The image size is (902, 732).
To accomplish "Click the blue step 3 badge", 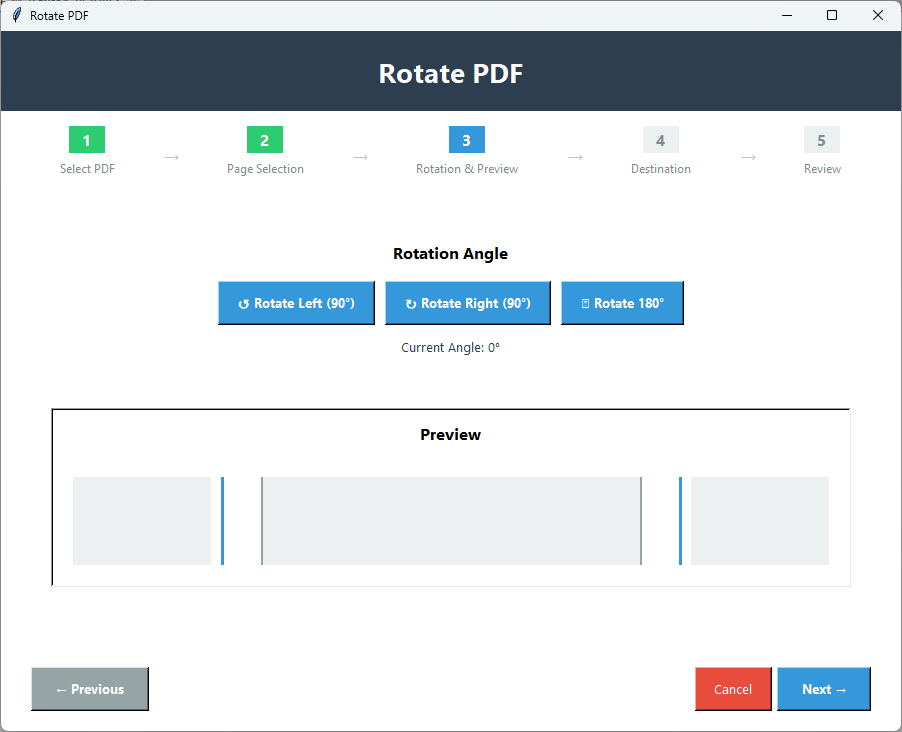I will click(x=466, y=140).
